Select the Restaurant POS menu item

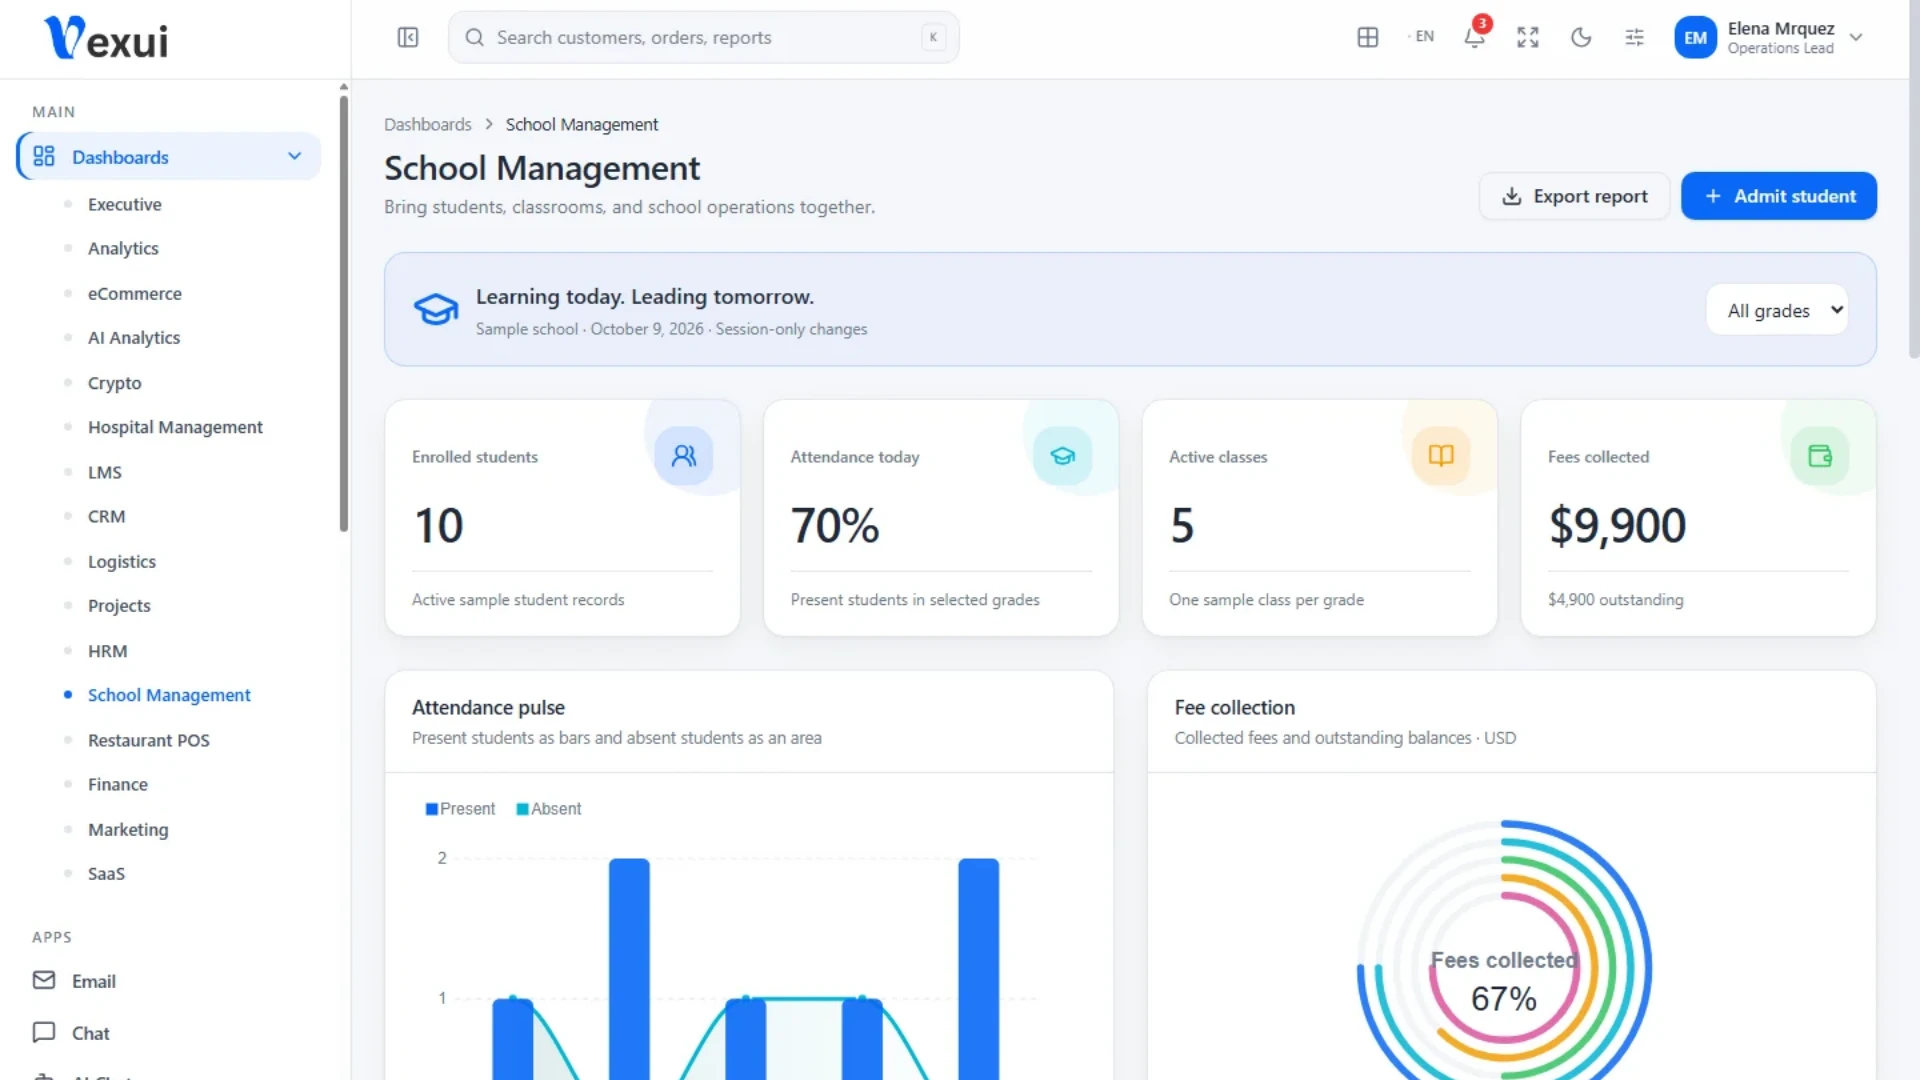tap(149, 740)
